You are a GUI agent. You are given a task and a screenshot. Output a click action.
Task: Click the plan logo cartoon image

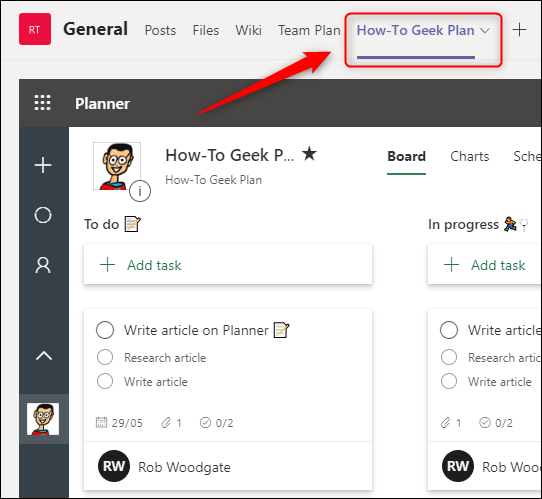(117, 166)
